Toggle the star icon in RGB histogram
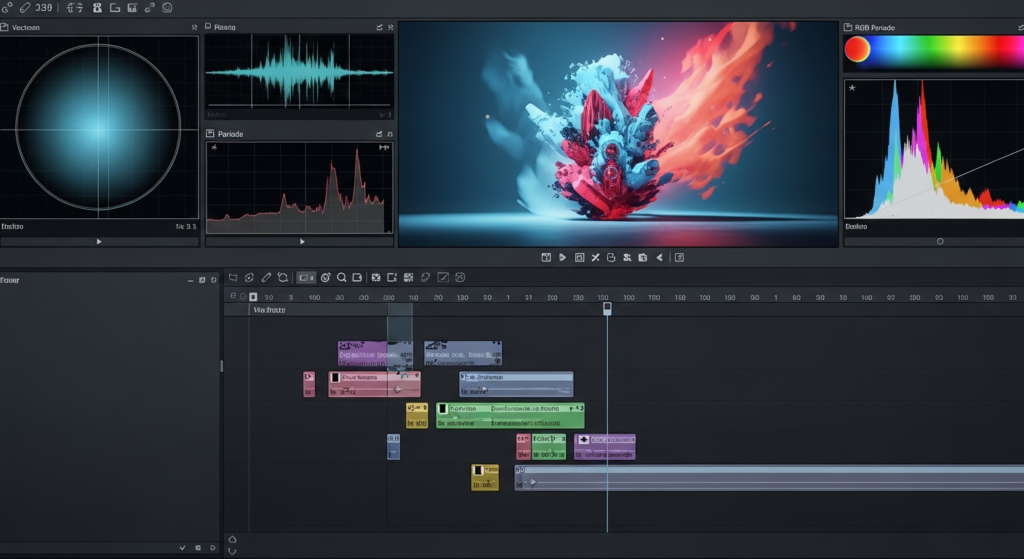Image resolution: width=1024 pixels, height=559 pixels. click(852, 88)
